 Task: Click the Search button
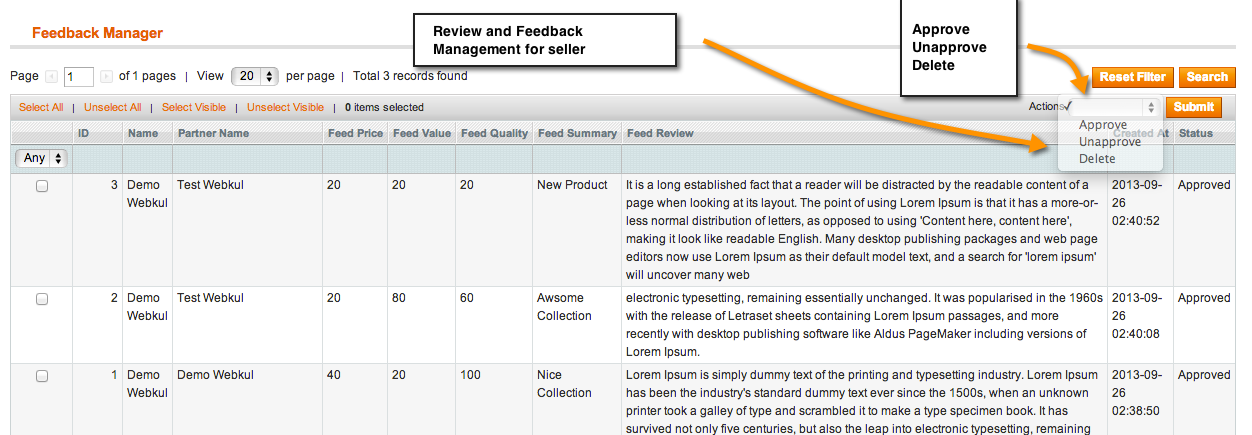coord(1207,77)
